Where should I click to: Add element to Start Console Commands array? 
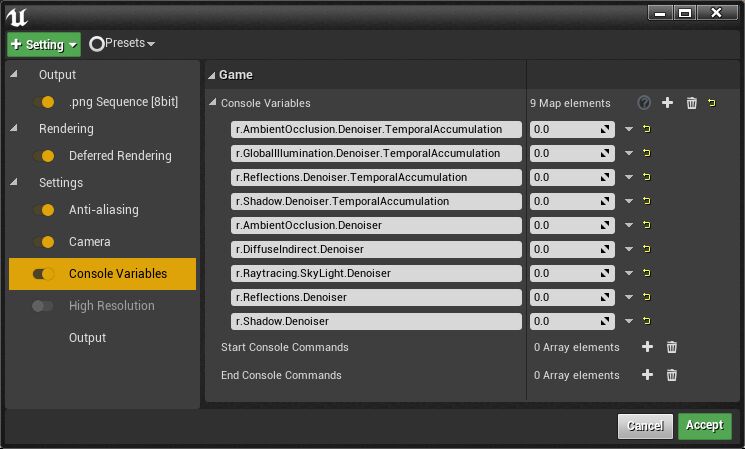tap(647, 347)
